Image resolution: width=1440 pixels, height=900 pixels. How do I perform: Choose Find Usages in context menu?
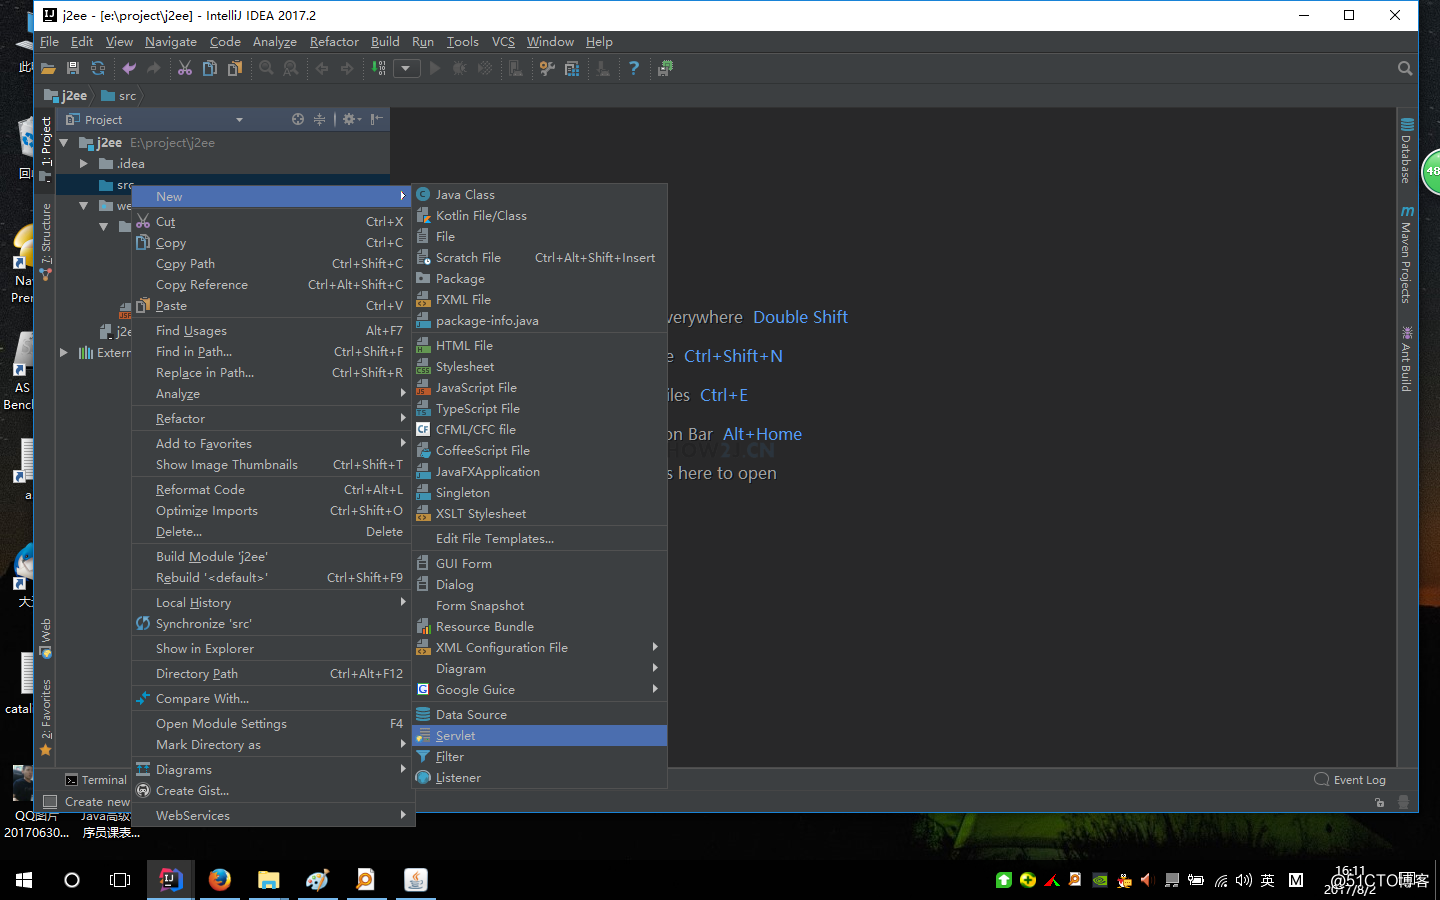tap(272, 330)
